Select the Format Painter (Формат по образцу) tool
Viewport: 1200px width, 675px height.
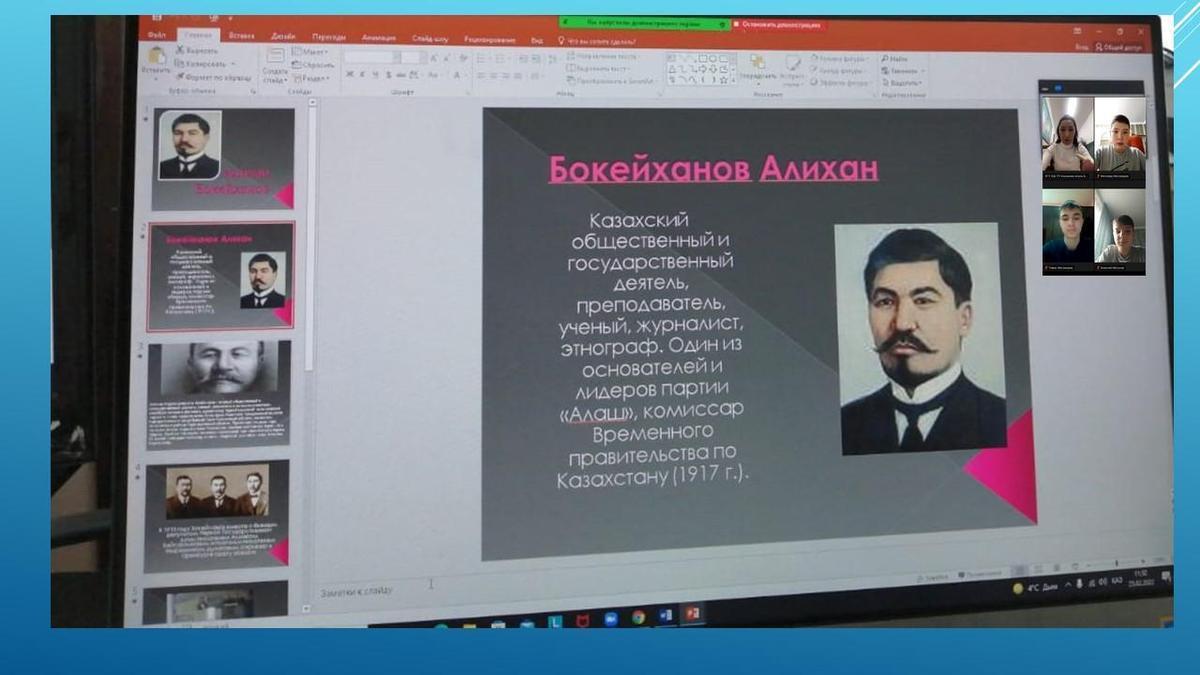181,76
